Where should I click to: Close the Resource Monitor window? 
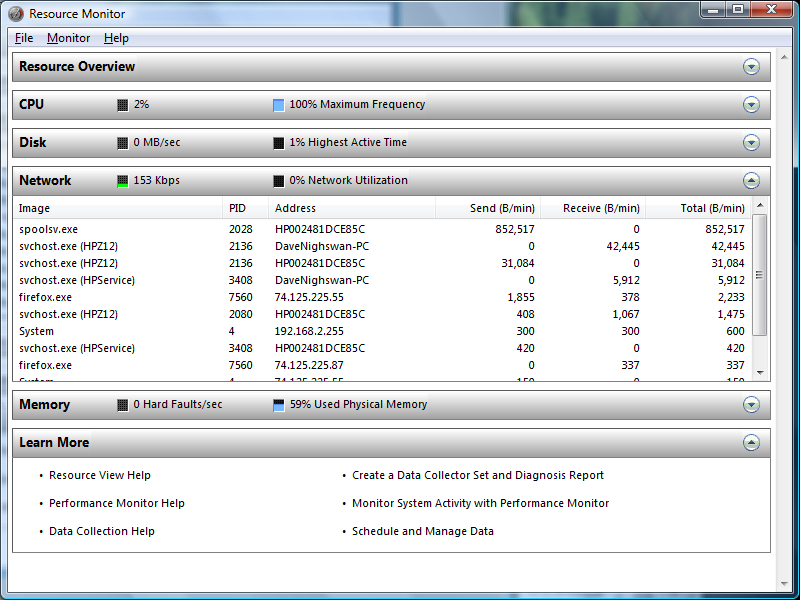tap(771, 9)
